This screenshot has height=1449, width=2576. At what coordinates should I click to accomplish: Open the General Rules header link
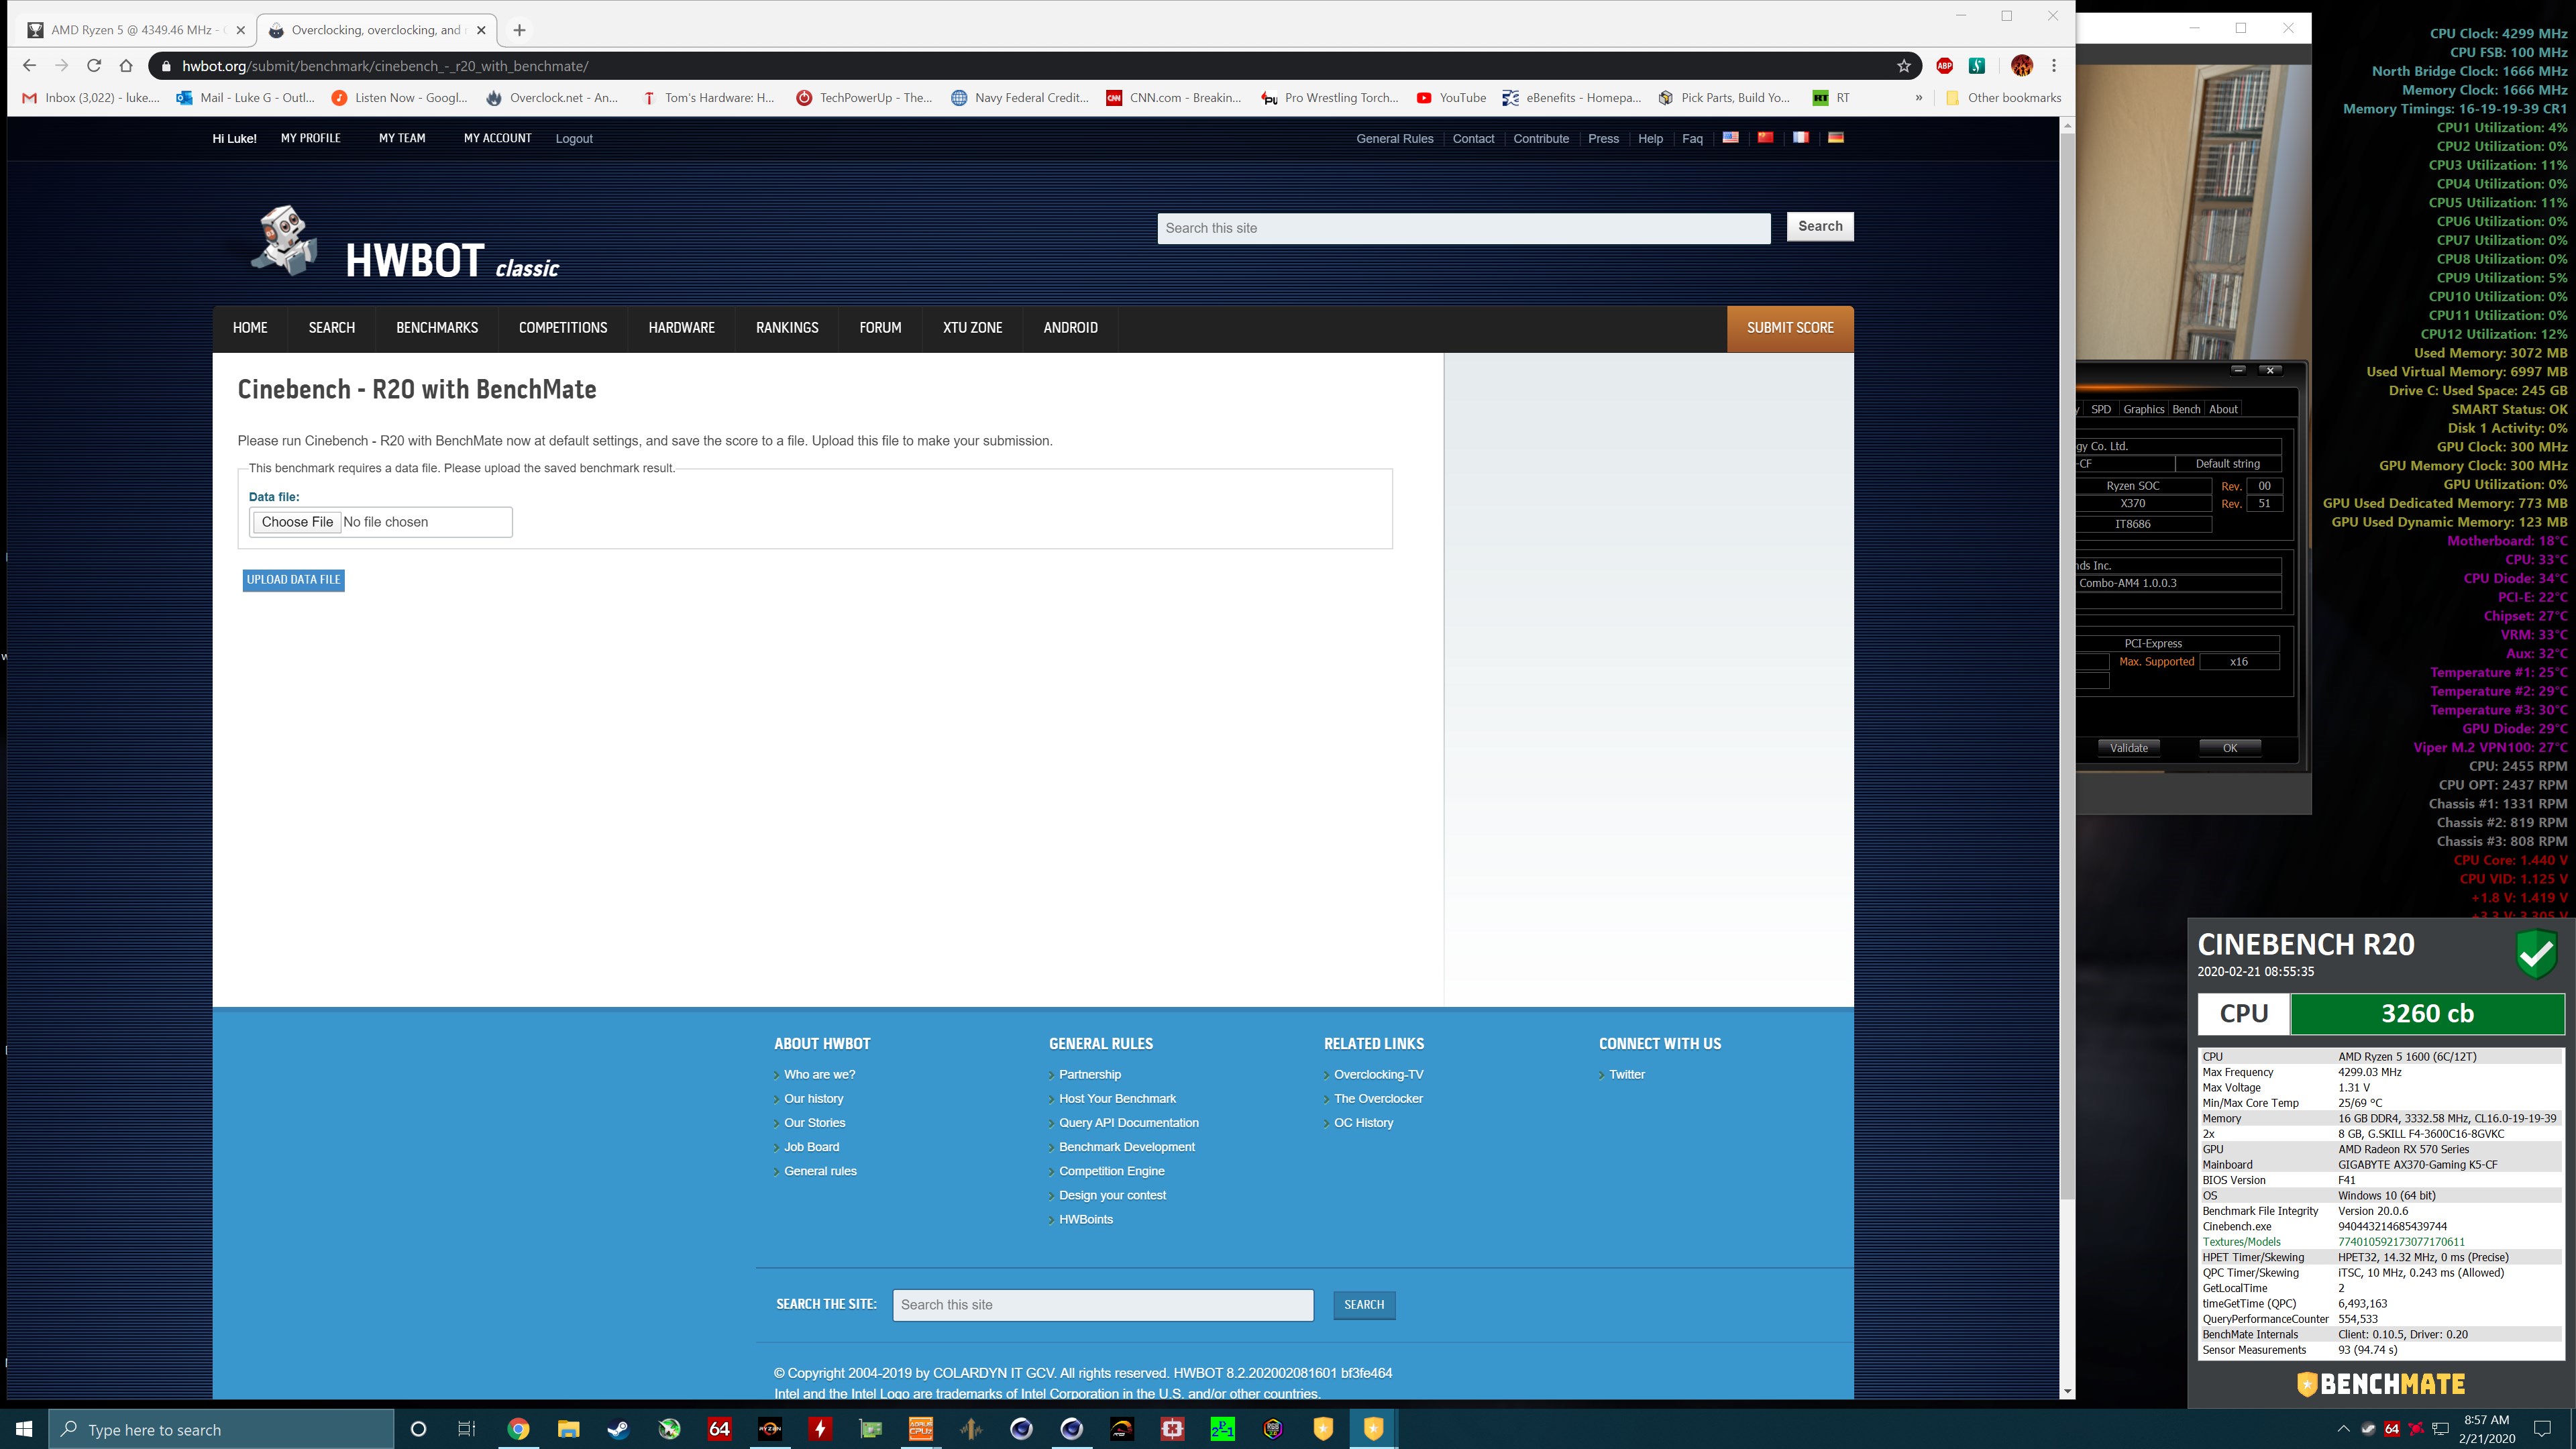(x=1394, y=139)
